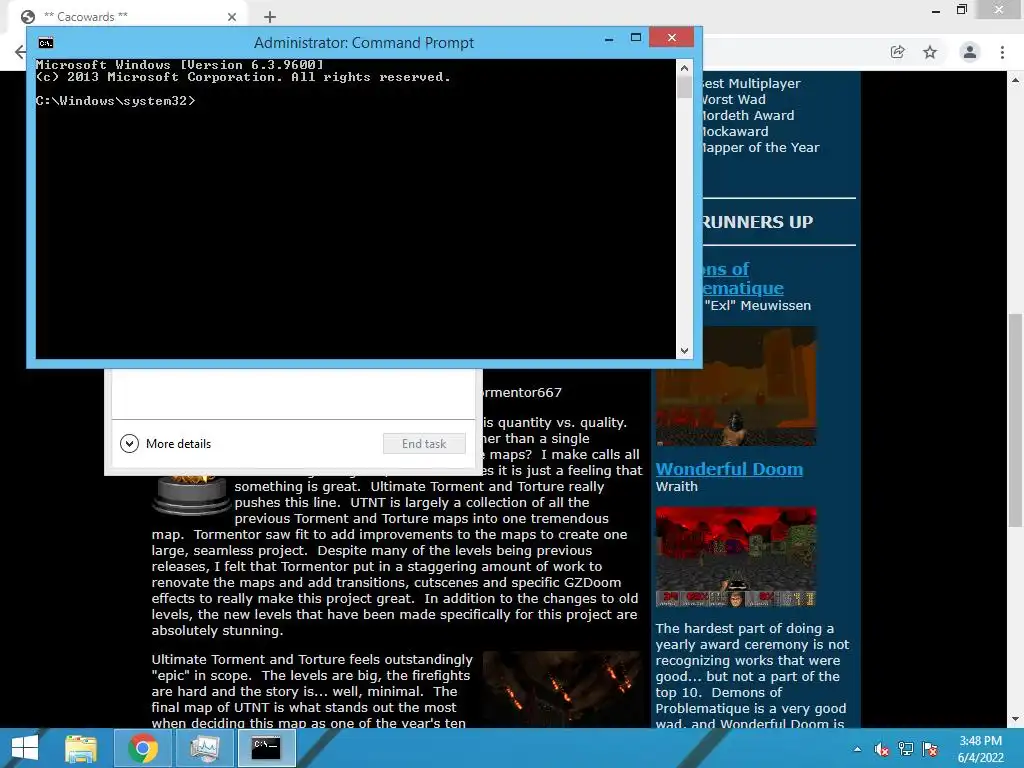Click Wonderful Doom screenshot thumbnail

pyautogui.click(x=736, y=556)
